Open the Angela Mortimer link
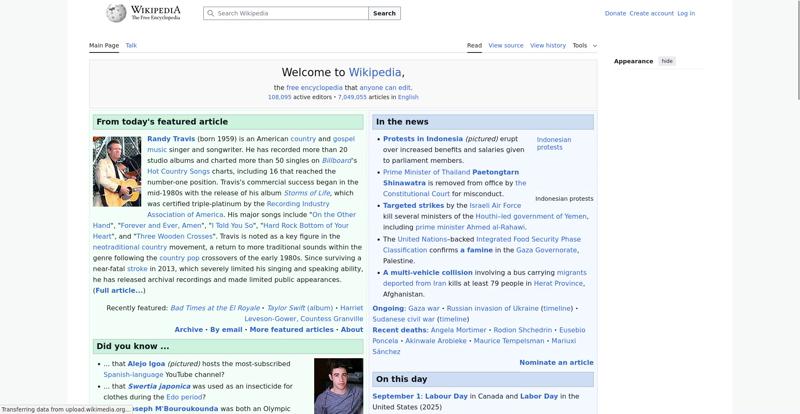 [458, 330]
